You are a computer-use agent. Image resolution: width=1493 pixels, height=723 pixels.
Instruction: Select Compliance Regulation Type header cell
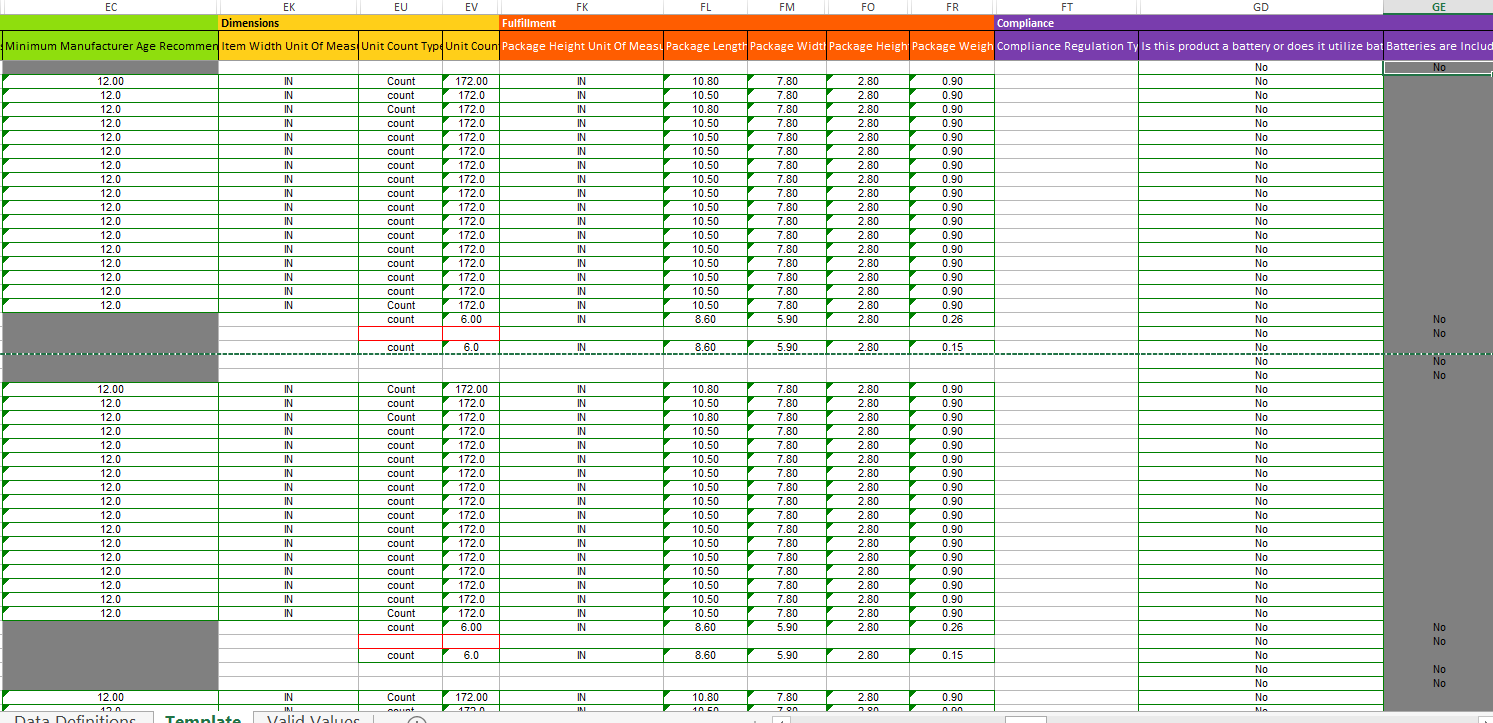[x=1066, y=46]
